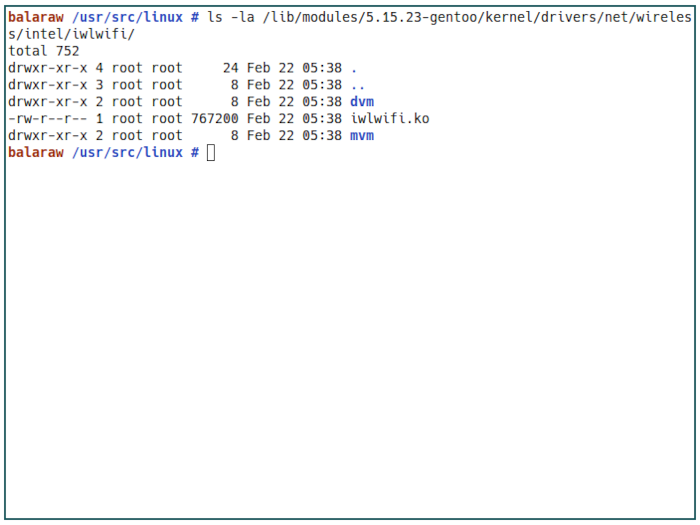Click '/usr/src/linux' in the bottom prompt
The width and height of the screenshot is (700, 525).
(x=127, y=153)
